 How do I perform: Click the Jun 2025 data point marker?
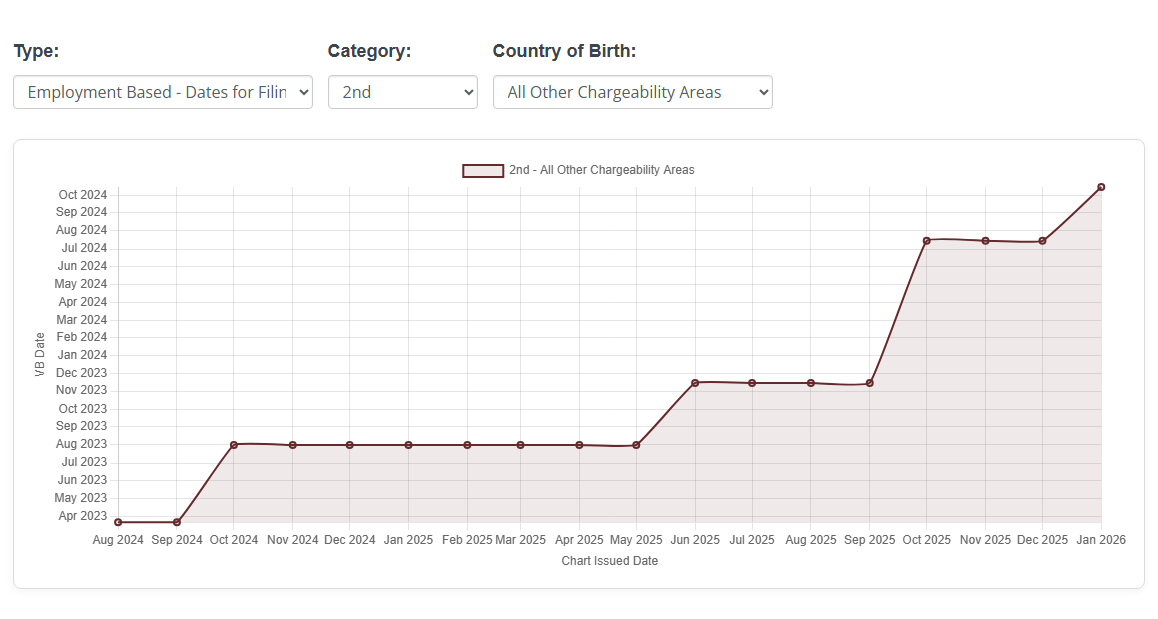pos(694,382)
